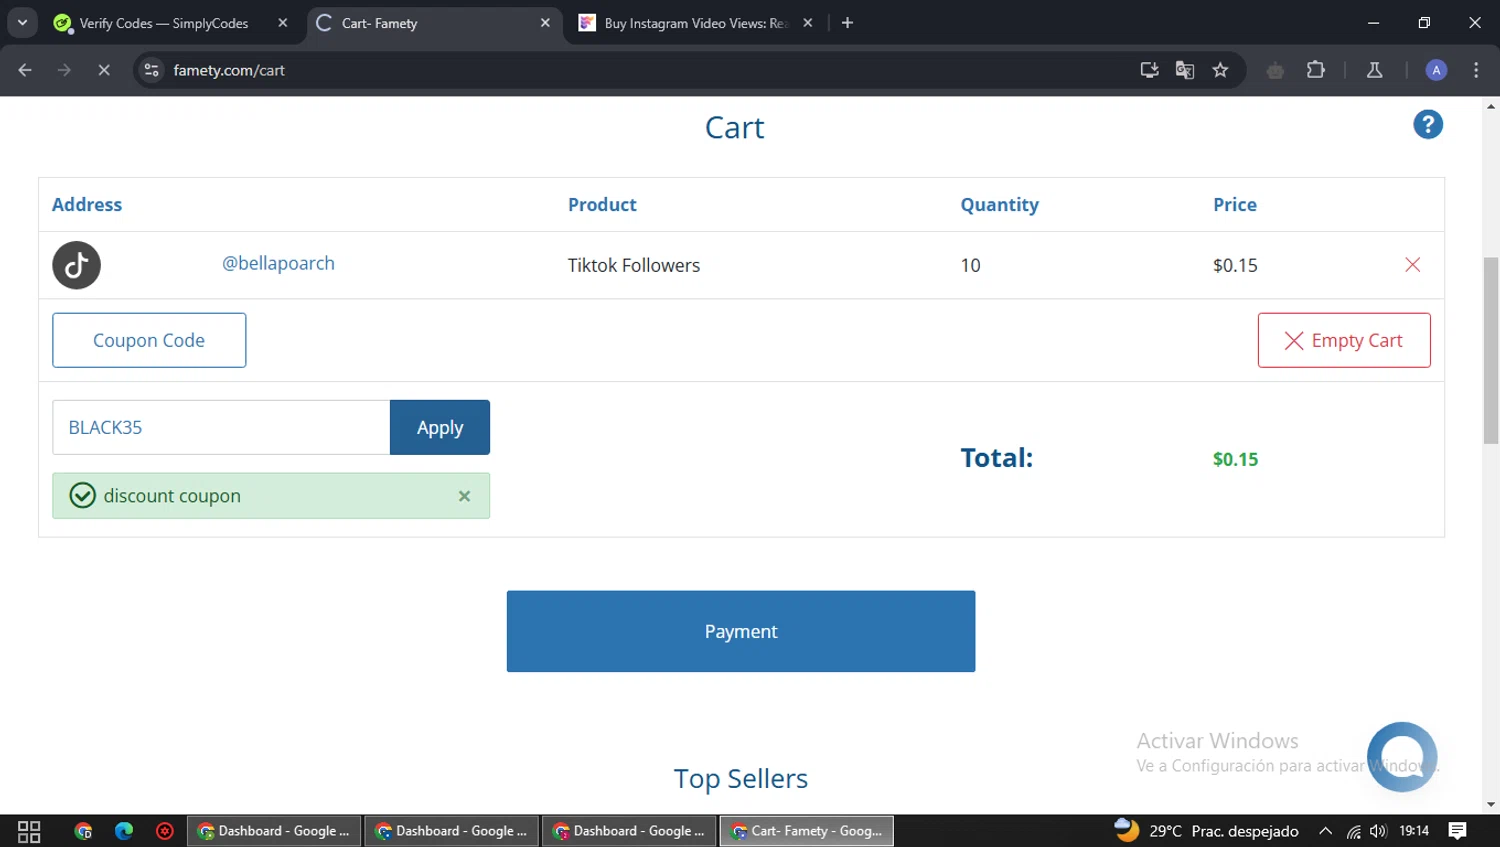Click the stop loading button in the browser toolbar
The height and width of the screenshot is (847, 1500).
tap(103, 70)
